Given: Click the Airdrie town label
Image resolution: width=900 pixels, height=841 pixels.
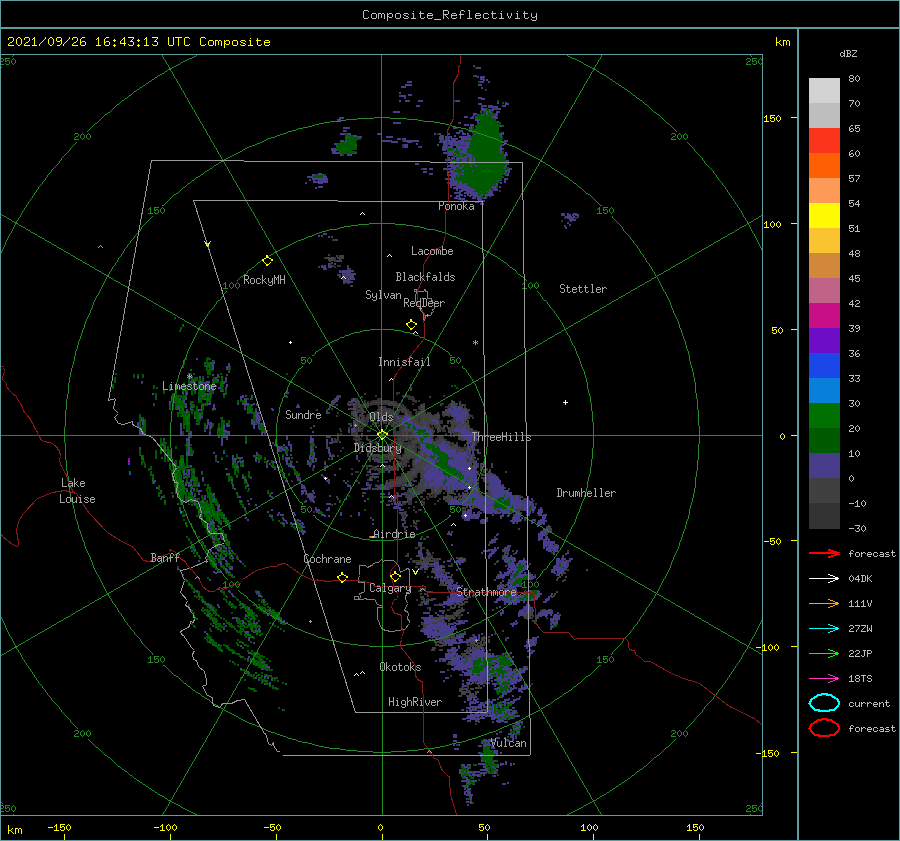Looking at the screenshot, I should [x=394, y=534].
